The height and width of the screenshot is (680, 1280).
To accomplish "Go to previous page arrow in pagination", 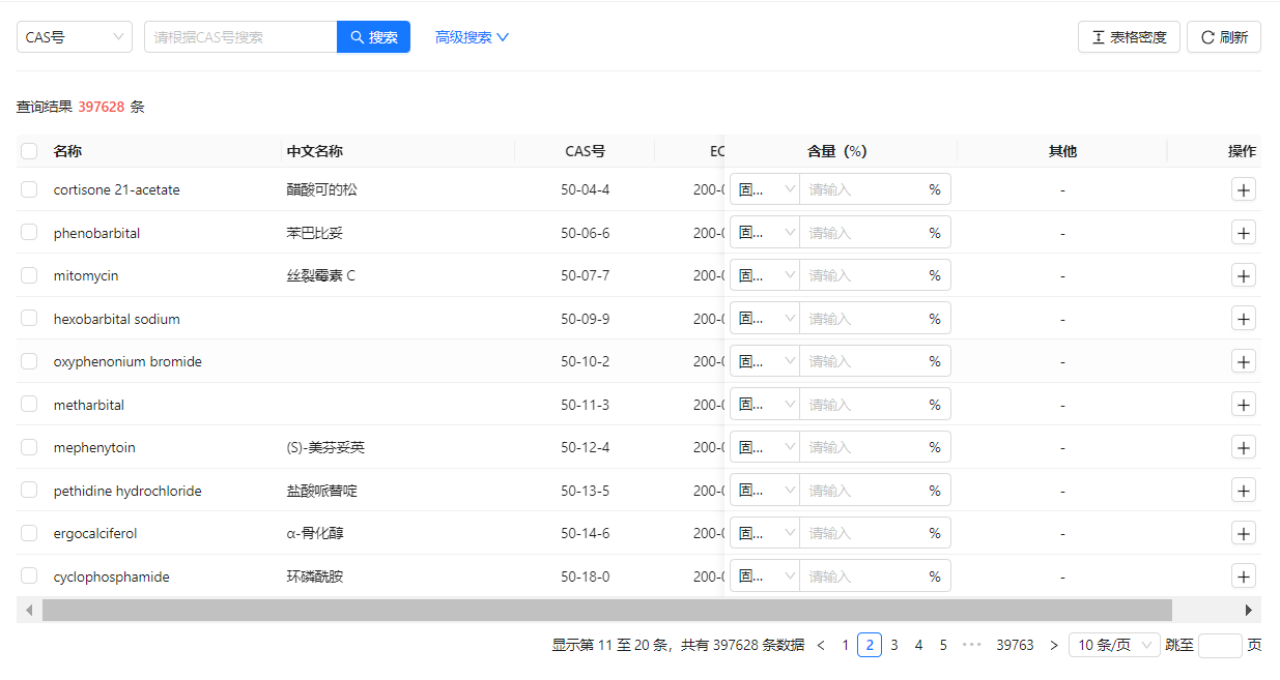I will 821,646.
